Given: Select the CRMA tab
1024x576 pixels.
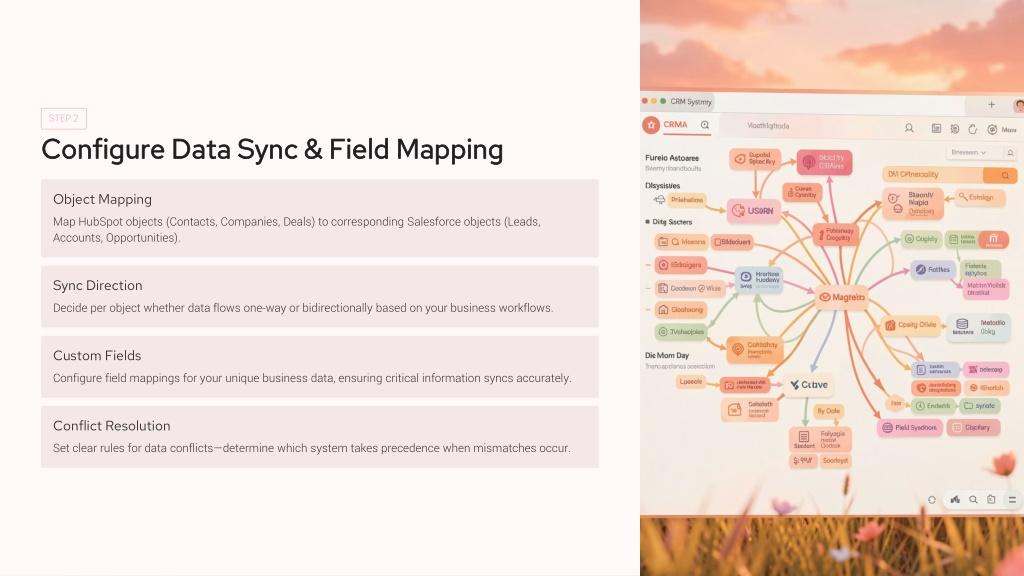Looking at the screenshot, I should [676, 126].
